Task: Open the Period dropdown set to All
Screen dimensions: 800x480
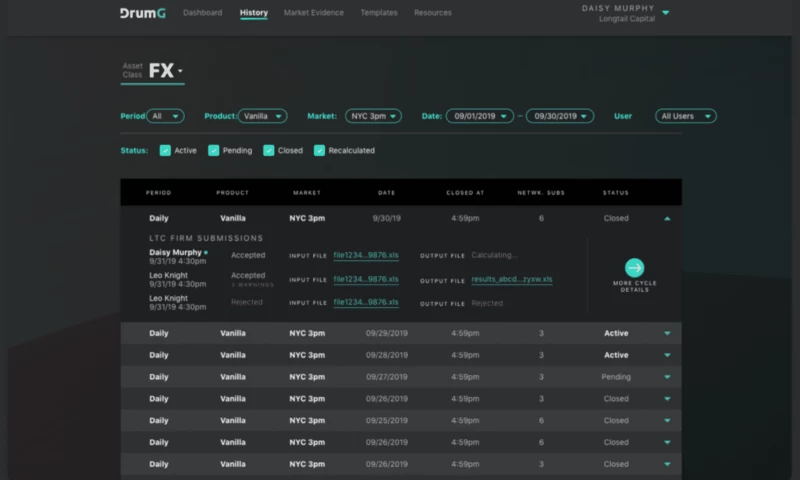Action: 165,116
